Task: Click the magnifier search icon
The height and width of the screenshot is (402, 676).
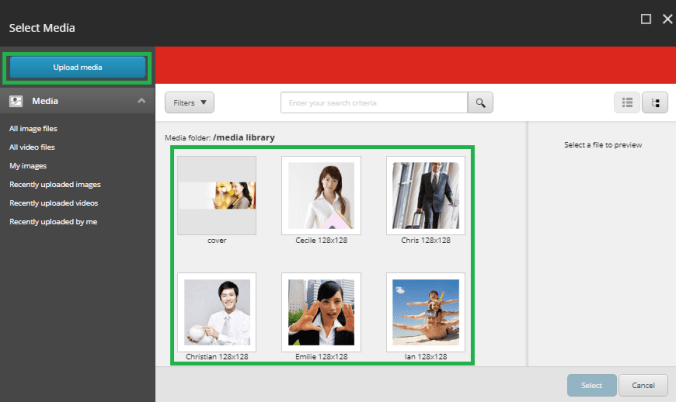Action: (x=480, y=103)
